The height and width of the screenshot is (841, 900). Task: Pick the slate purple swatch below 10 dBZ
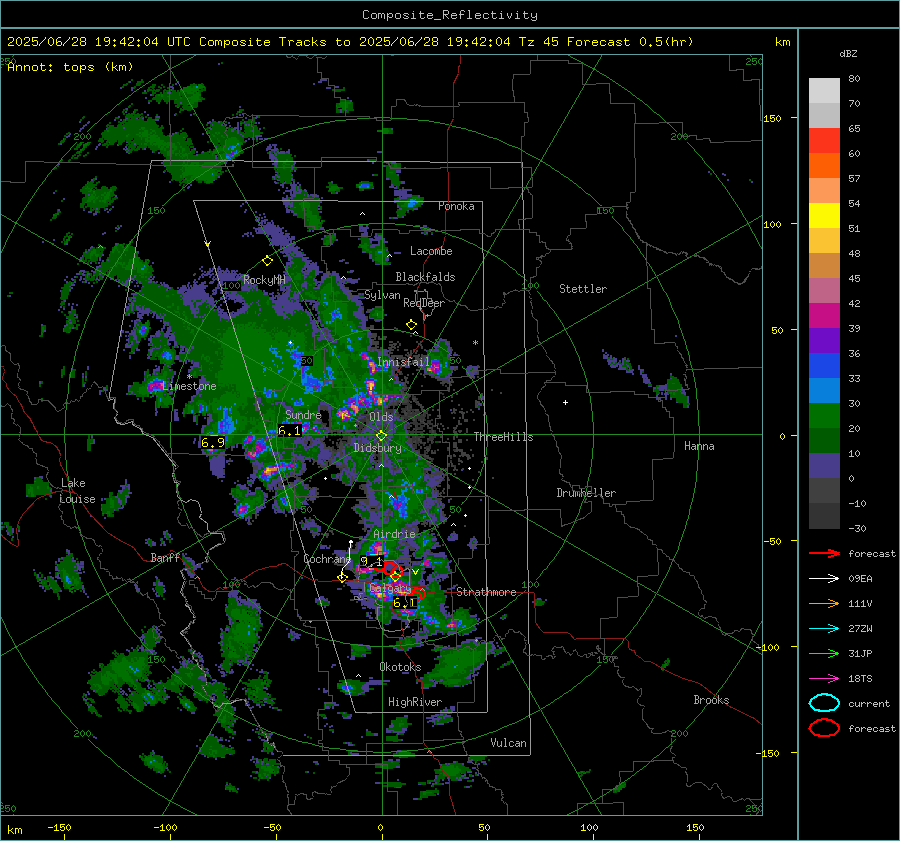[x=824, y=466]
